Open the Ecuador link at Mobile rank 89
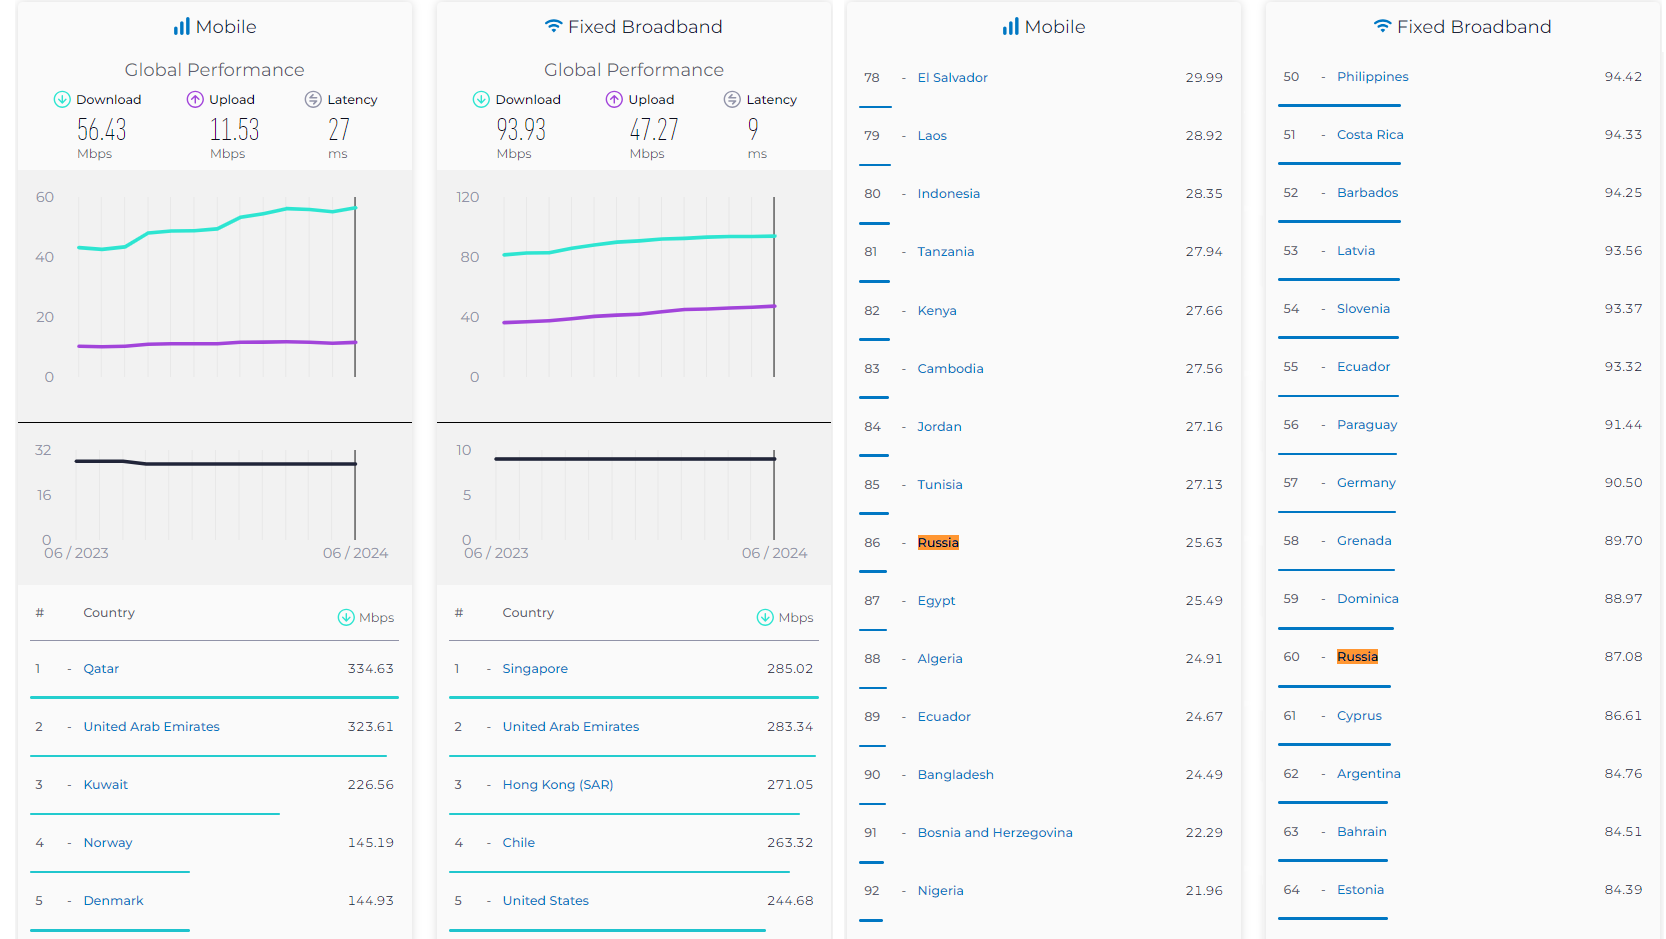 [x=944, y=717]
